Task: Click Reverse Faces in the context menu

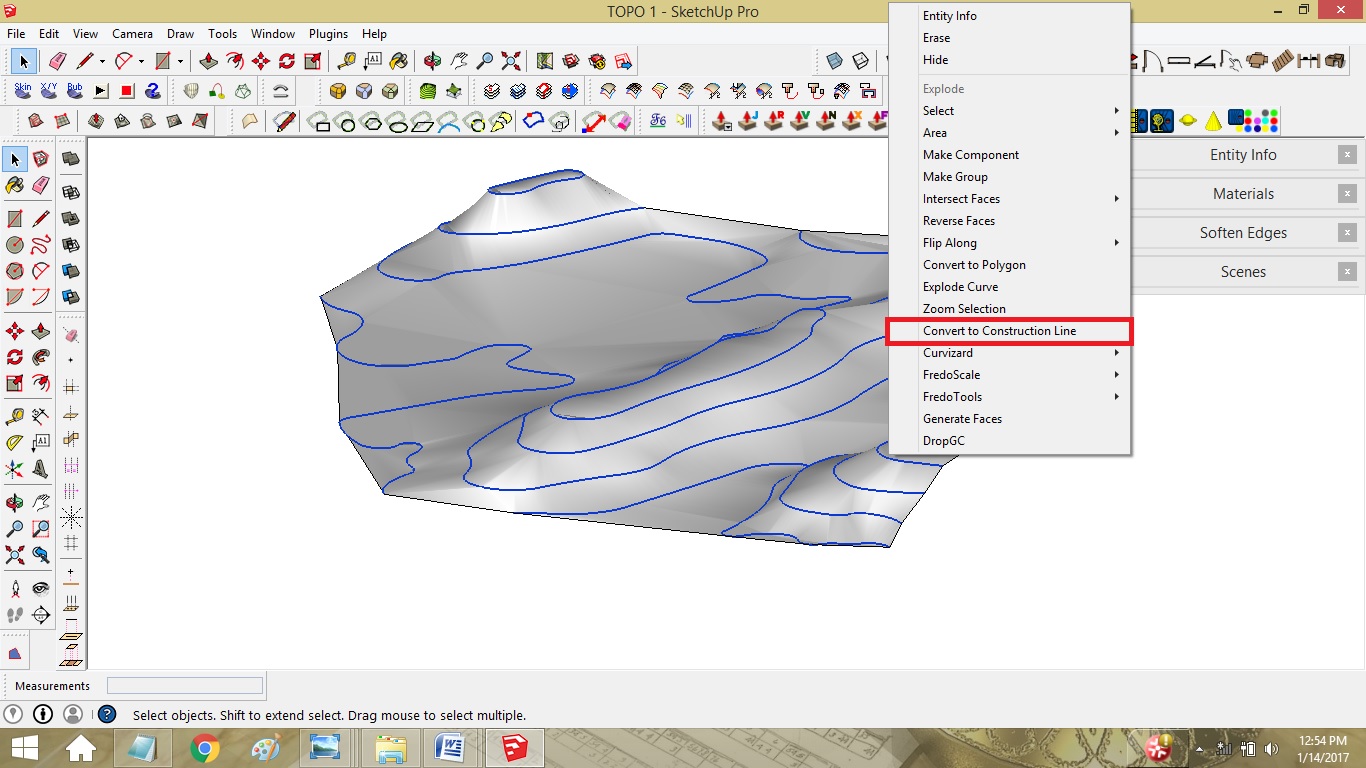Action: click(x=958, y=220)
